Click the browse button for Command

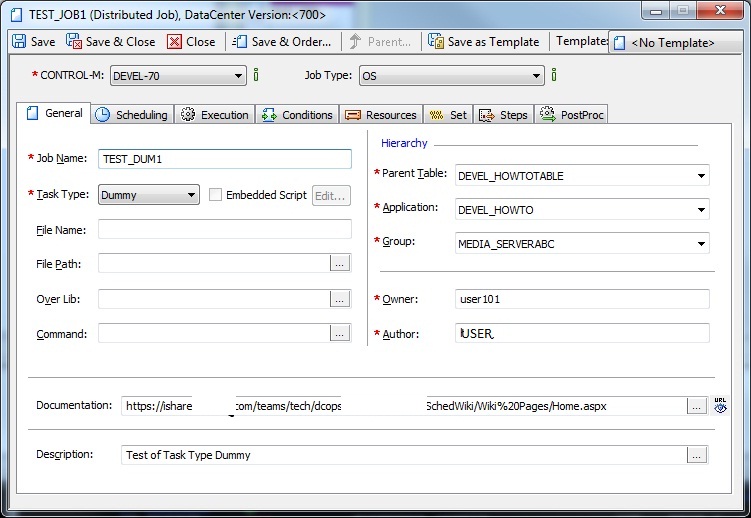point(340,333)
